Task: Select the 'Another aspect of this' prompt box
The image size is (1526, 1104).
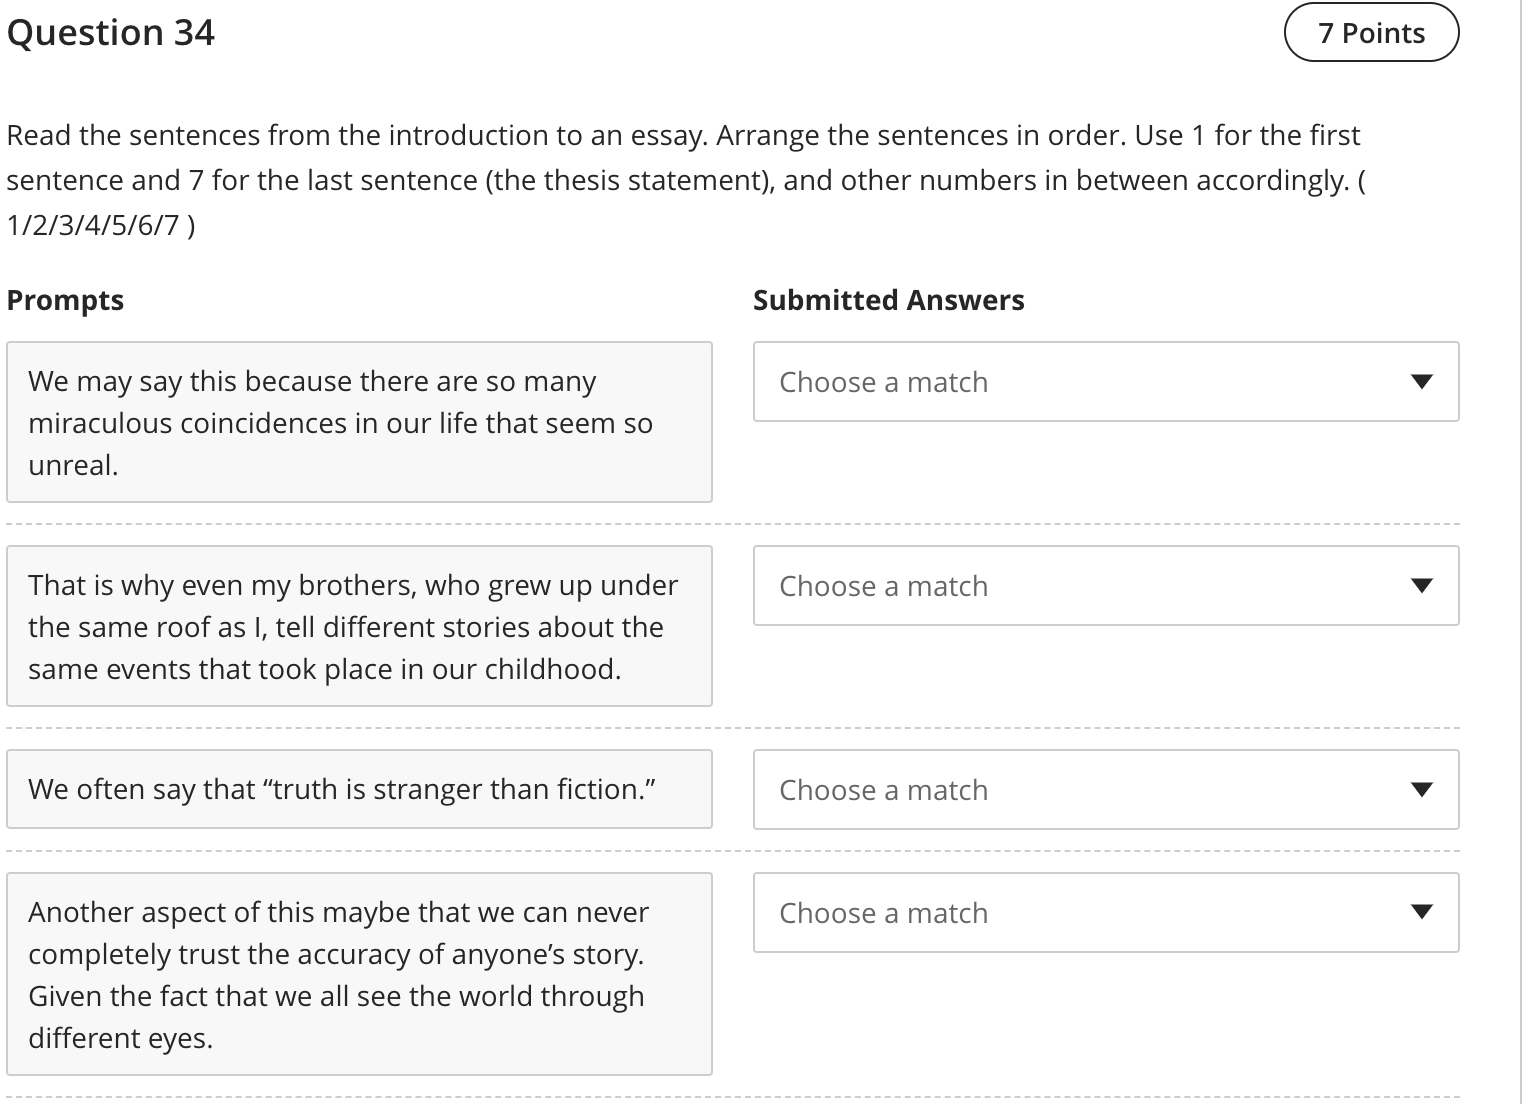Action: point(359,974)
